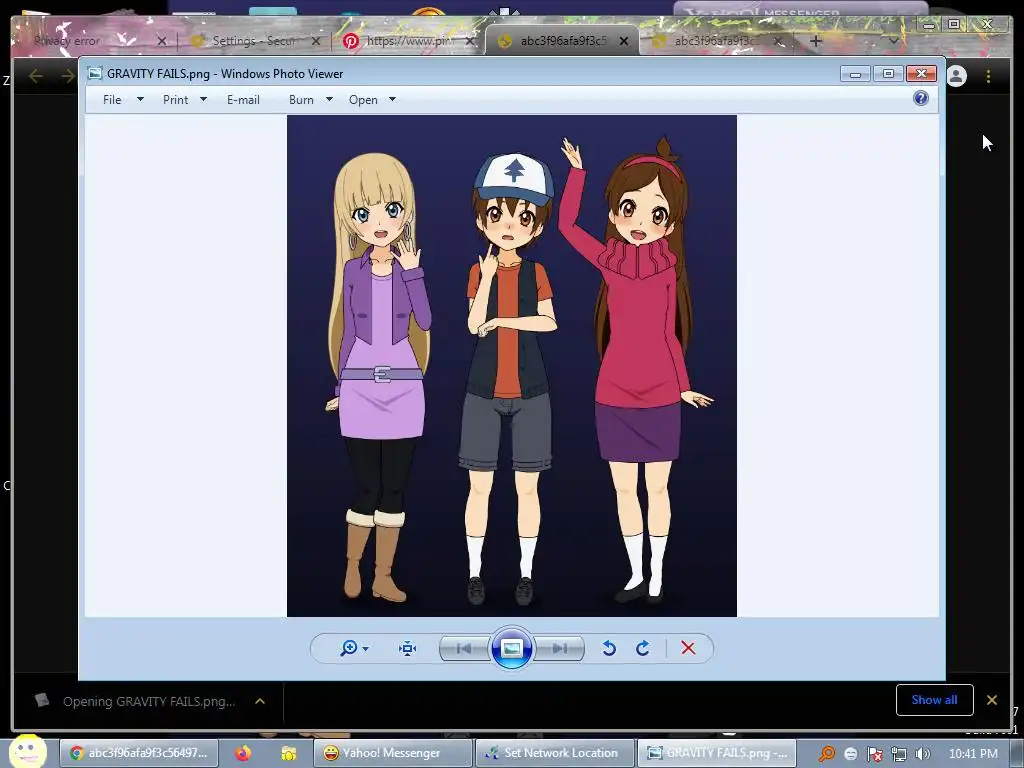1024x768 pixels.
Task: Go to the previous photo
Action: tap(464, 648)
